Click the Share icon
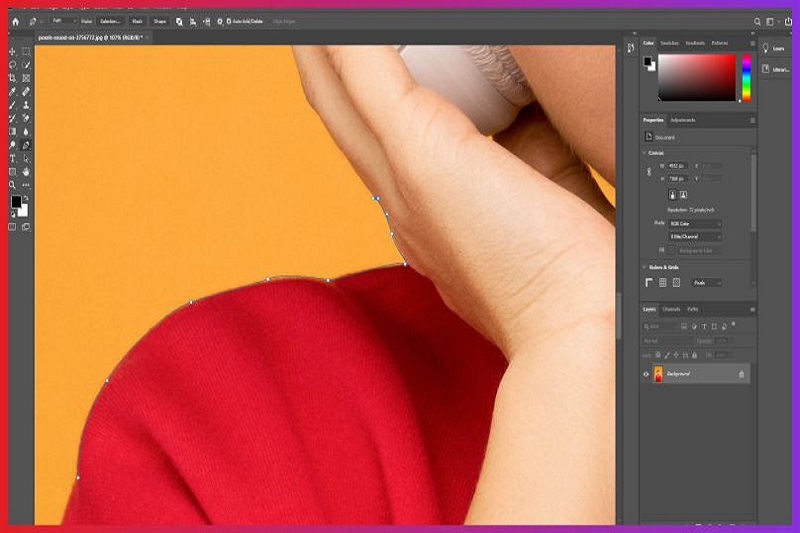Viewport: 800px width, 533px height. point(788,21)
